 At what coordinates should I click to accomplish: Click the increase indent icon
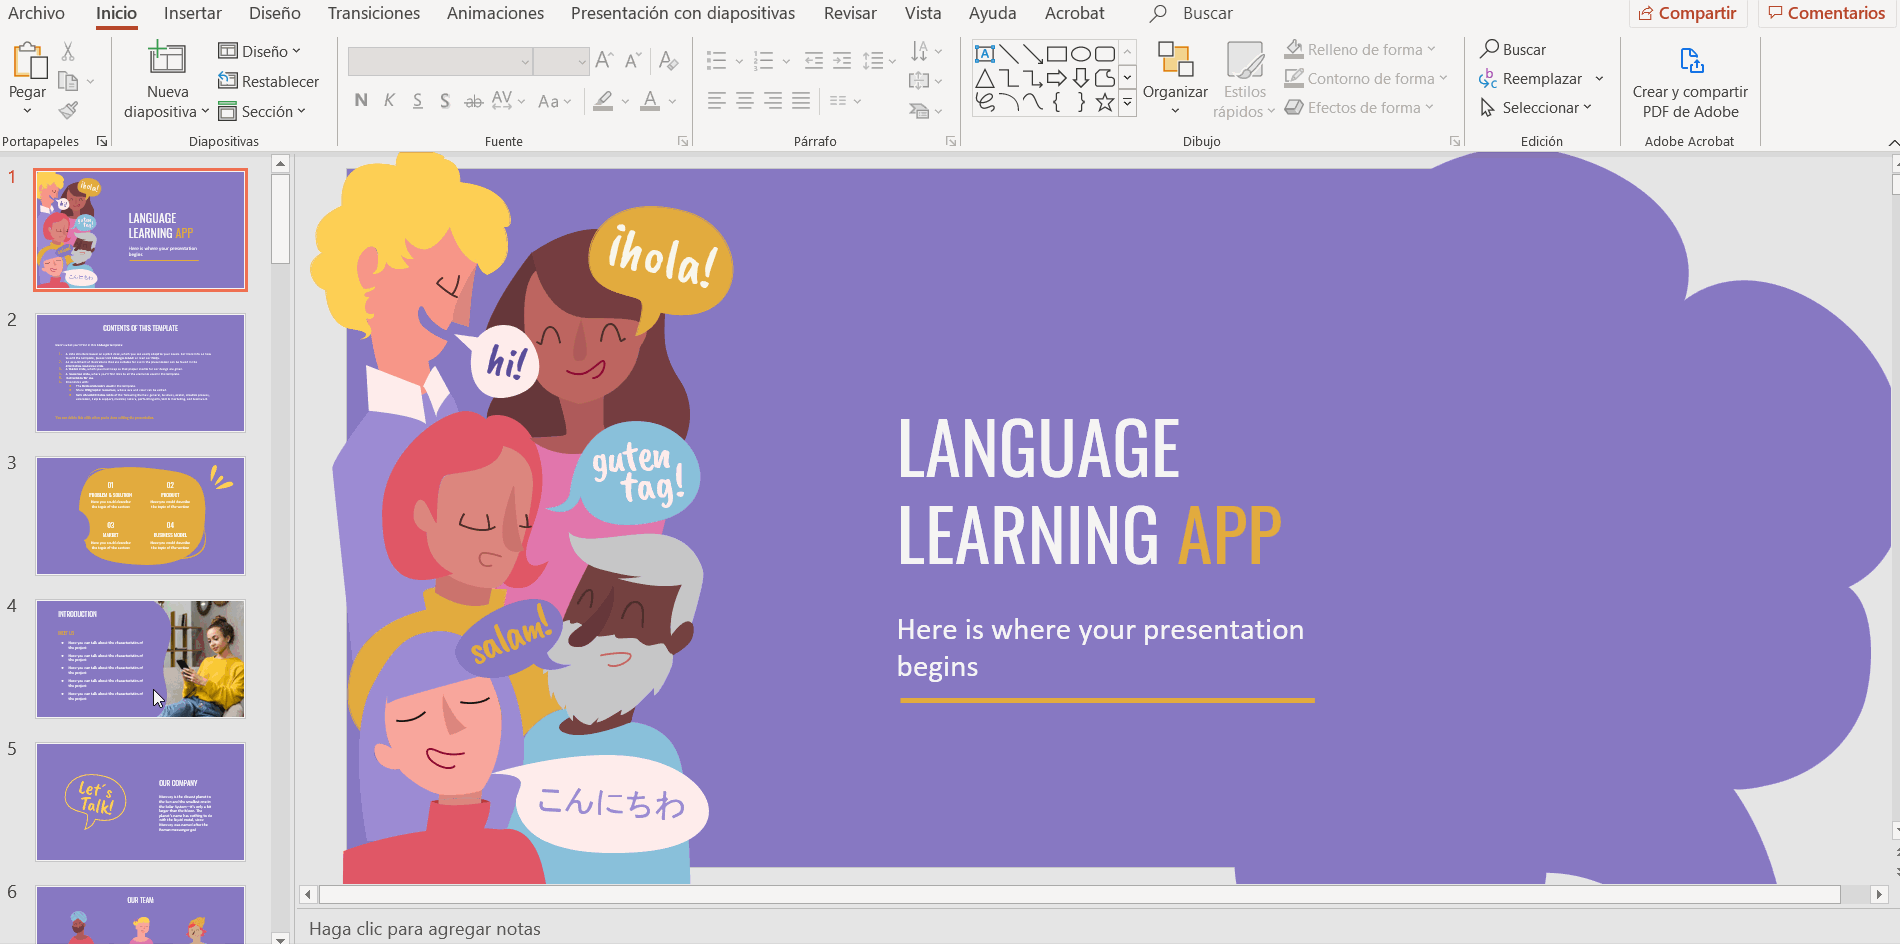(842, 61)
